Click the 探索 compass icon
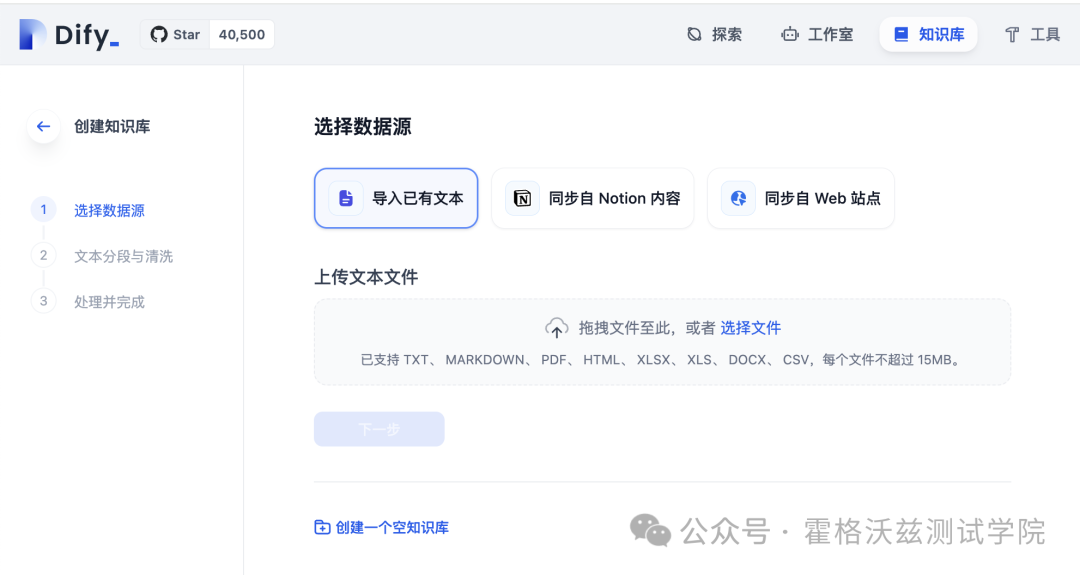 click(694, 34)
